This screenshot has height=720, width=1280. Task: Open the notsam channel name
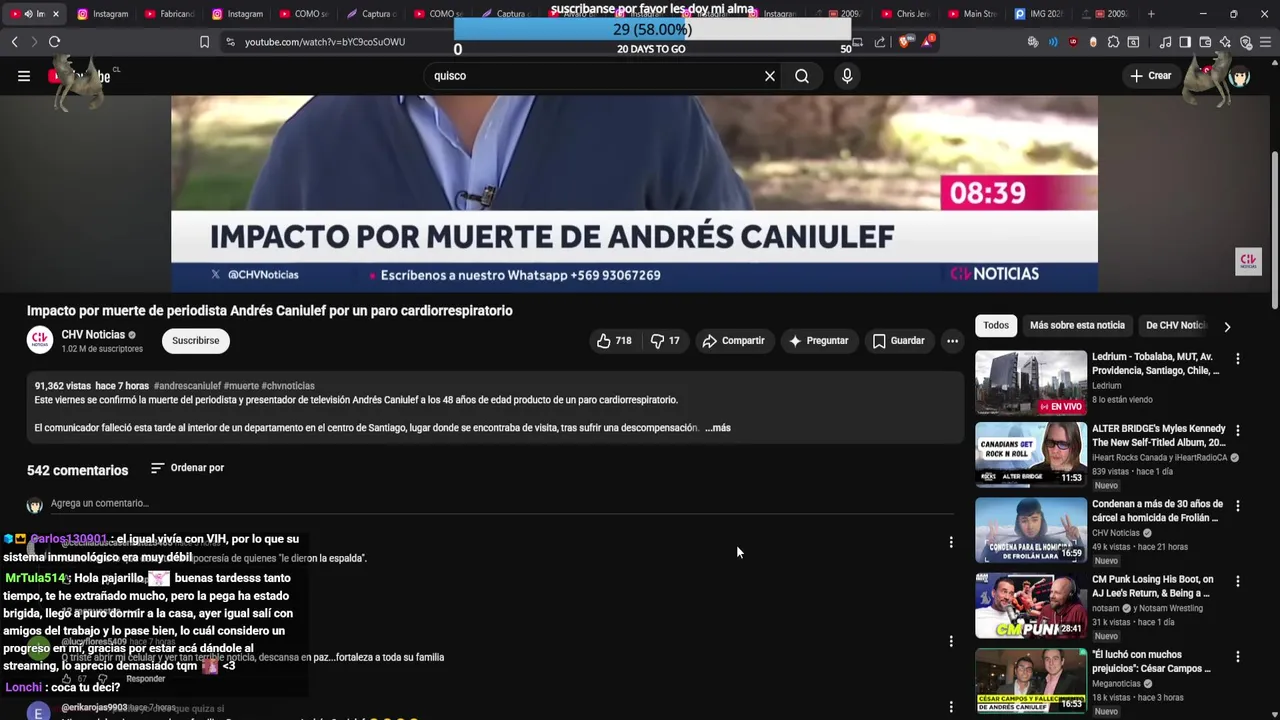(1105, 608)
